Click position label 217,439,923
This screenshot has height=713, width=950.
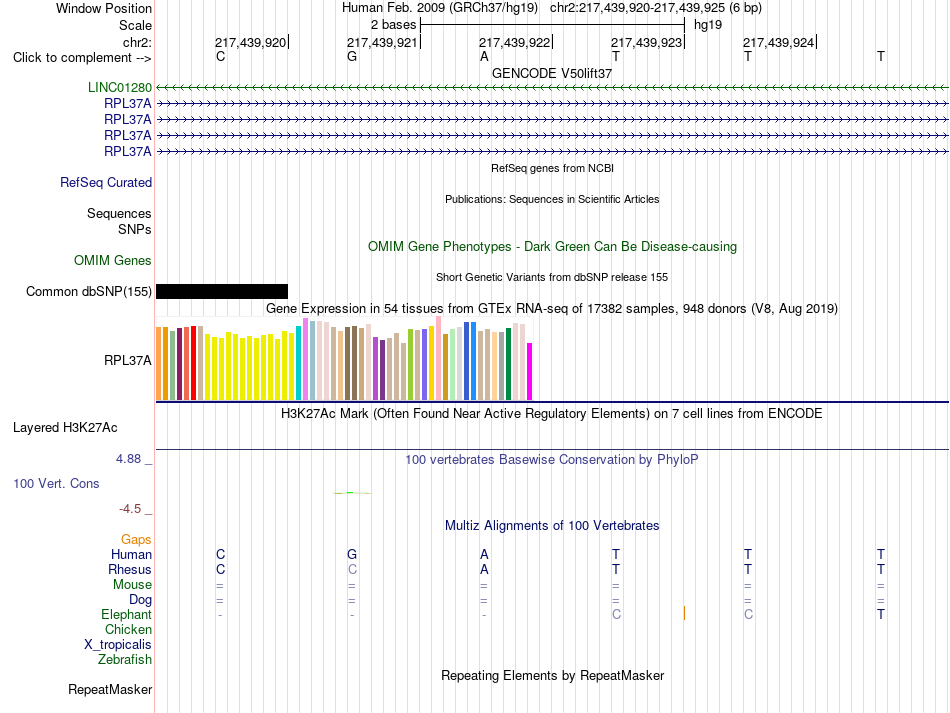pos(646,42)
